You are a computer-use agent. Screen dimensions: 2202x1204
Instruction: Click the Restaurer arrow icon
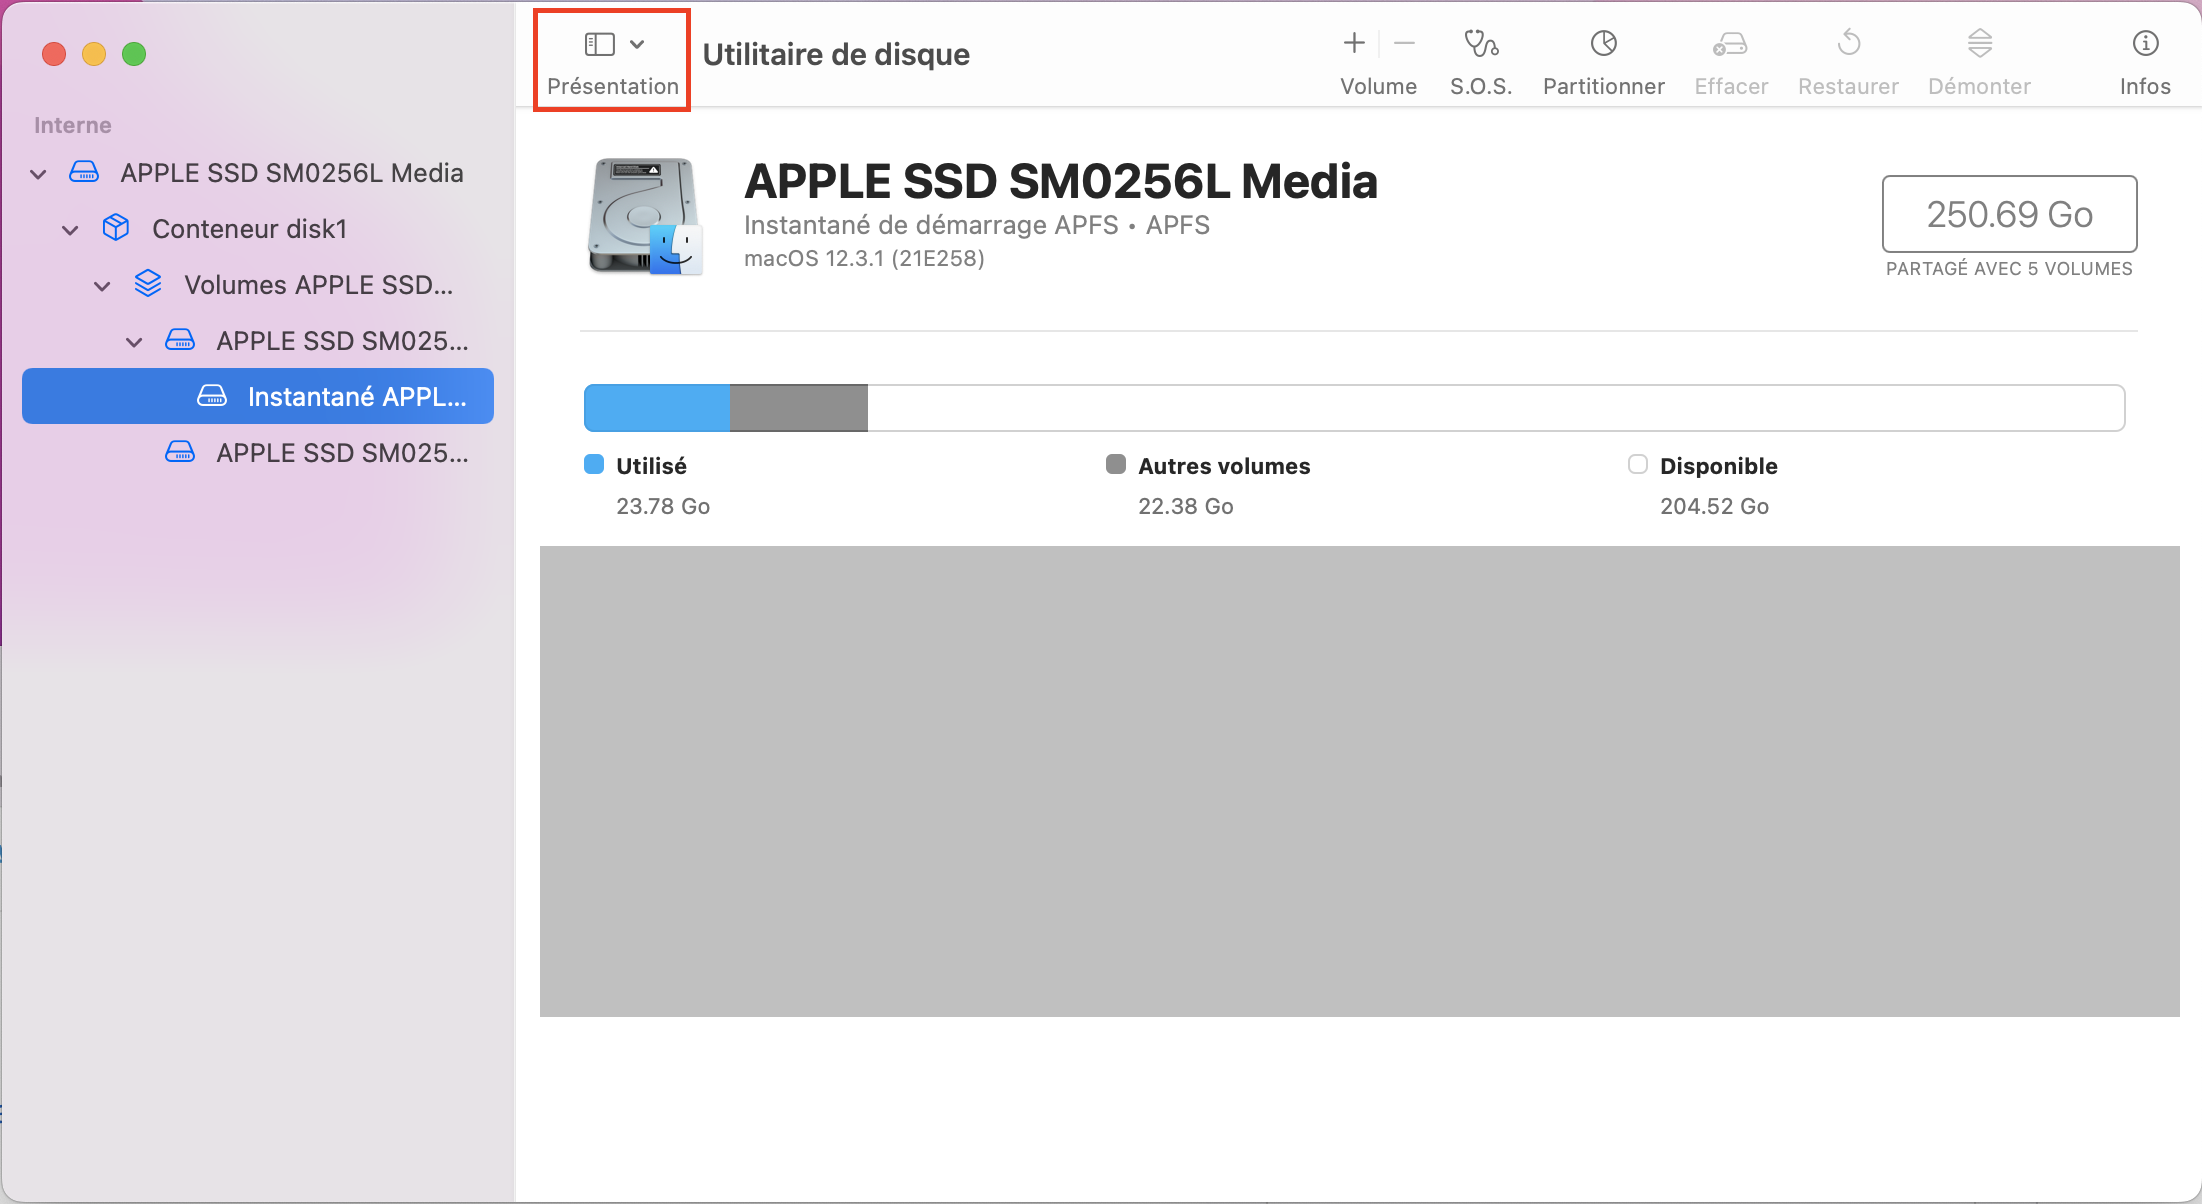point(1848,44)
